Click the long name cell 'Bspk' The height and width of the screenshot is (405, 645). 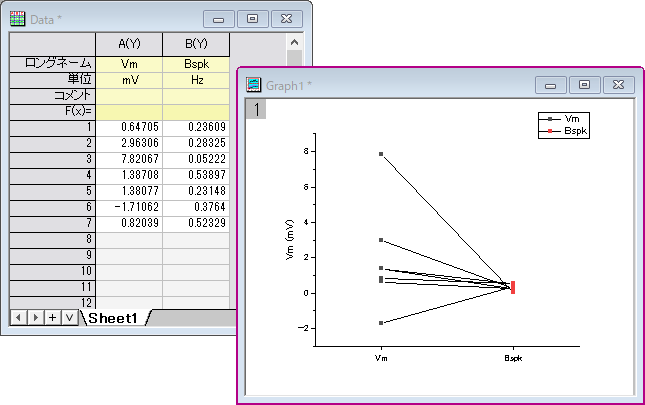196,64
